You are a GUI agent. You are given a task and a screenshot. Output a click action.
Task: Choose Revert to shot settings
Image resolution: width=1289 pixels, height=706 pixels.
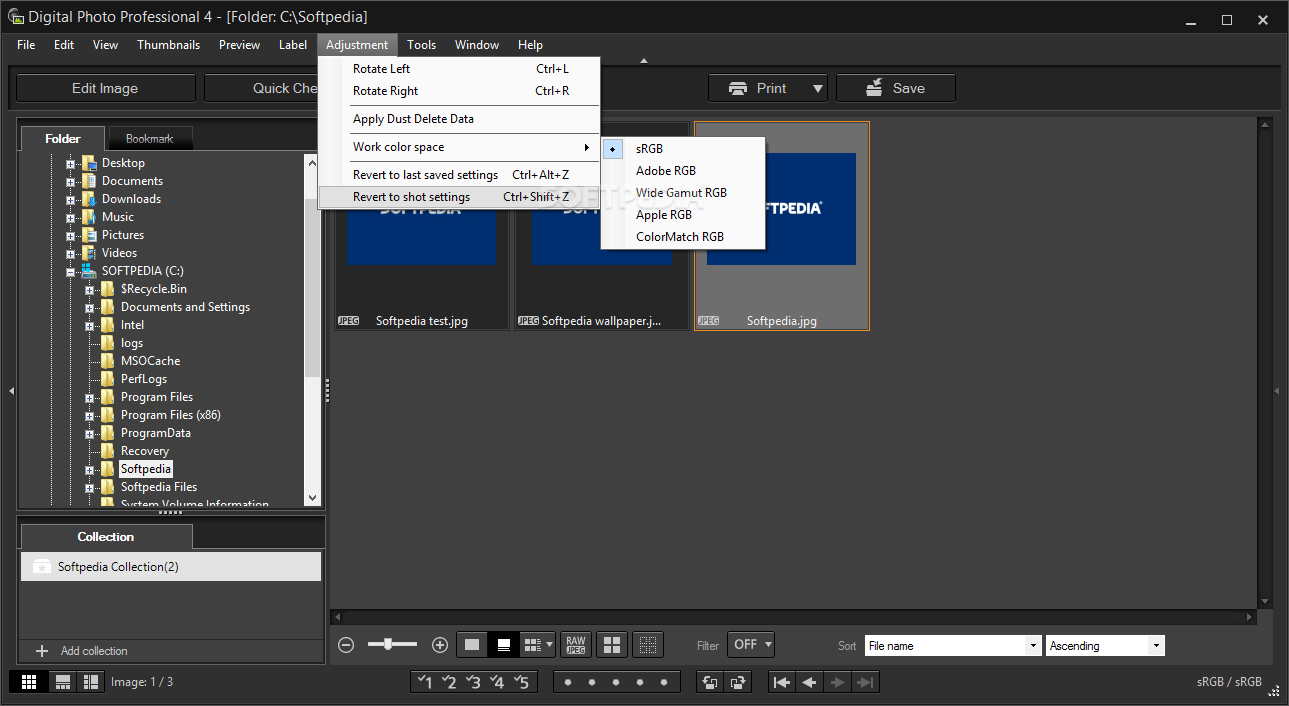click(459, 197)
